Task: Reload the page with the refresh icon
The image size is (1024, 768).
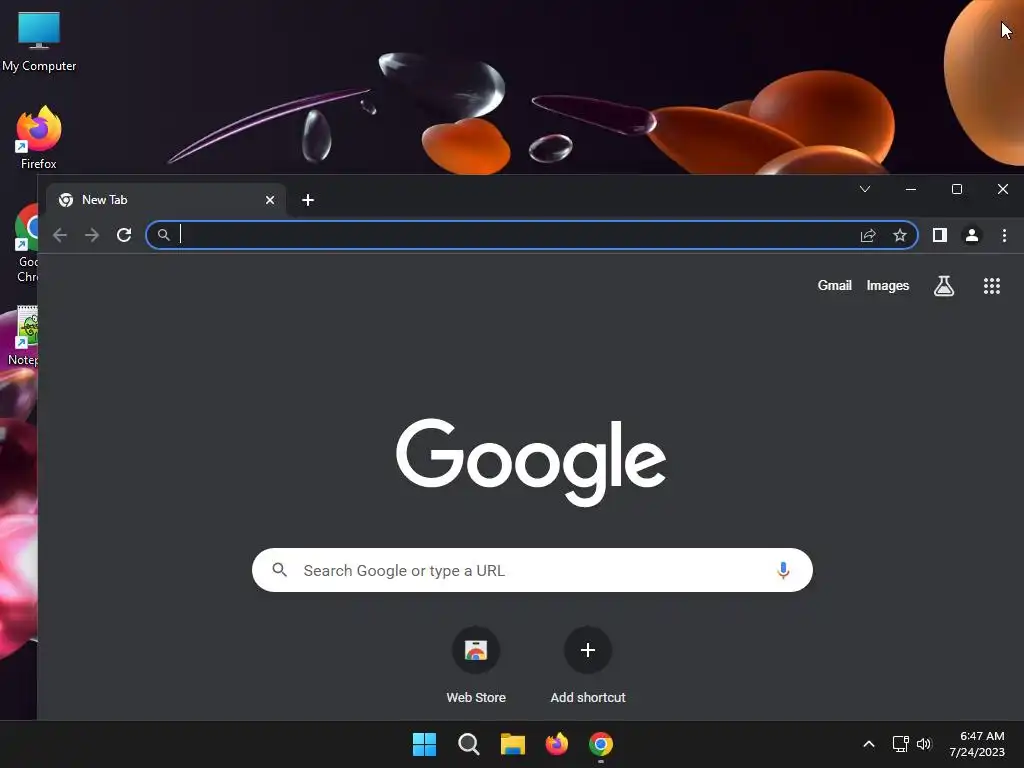Action: [124, 234]
